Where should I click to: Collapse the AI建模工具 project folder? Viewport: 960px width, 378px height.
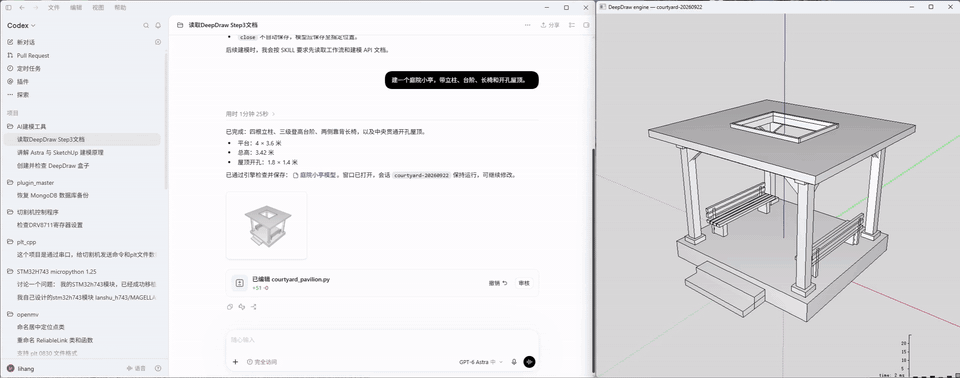pos(31,126)
